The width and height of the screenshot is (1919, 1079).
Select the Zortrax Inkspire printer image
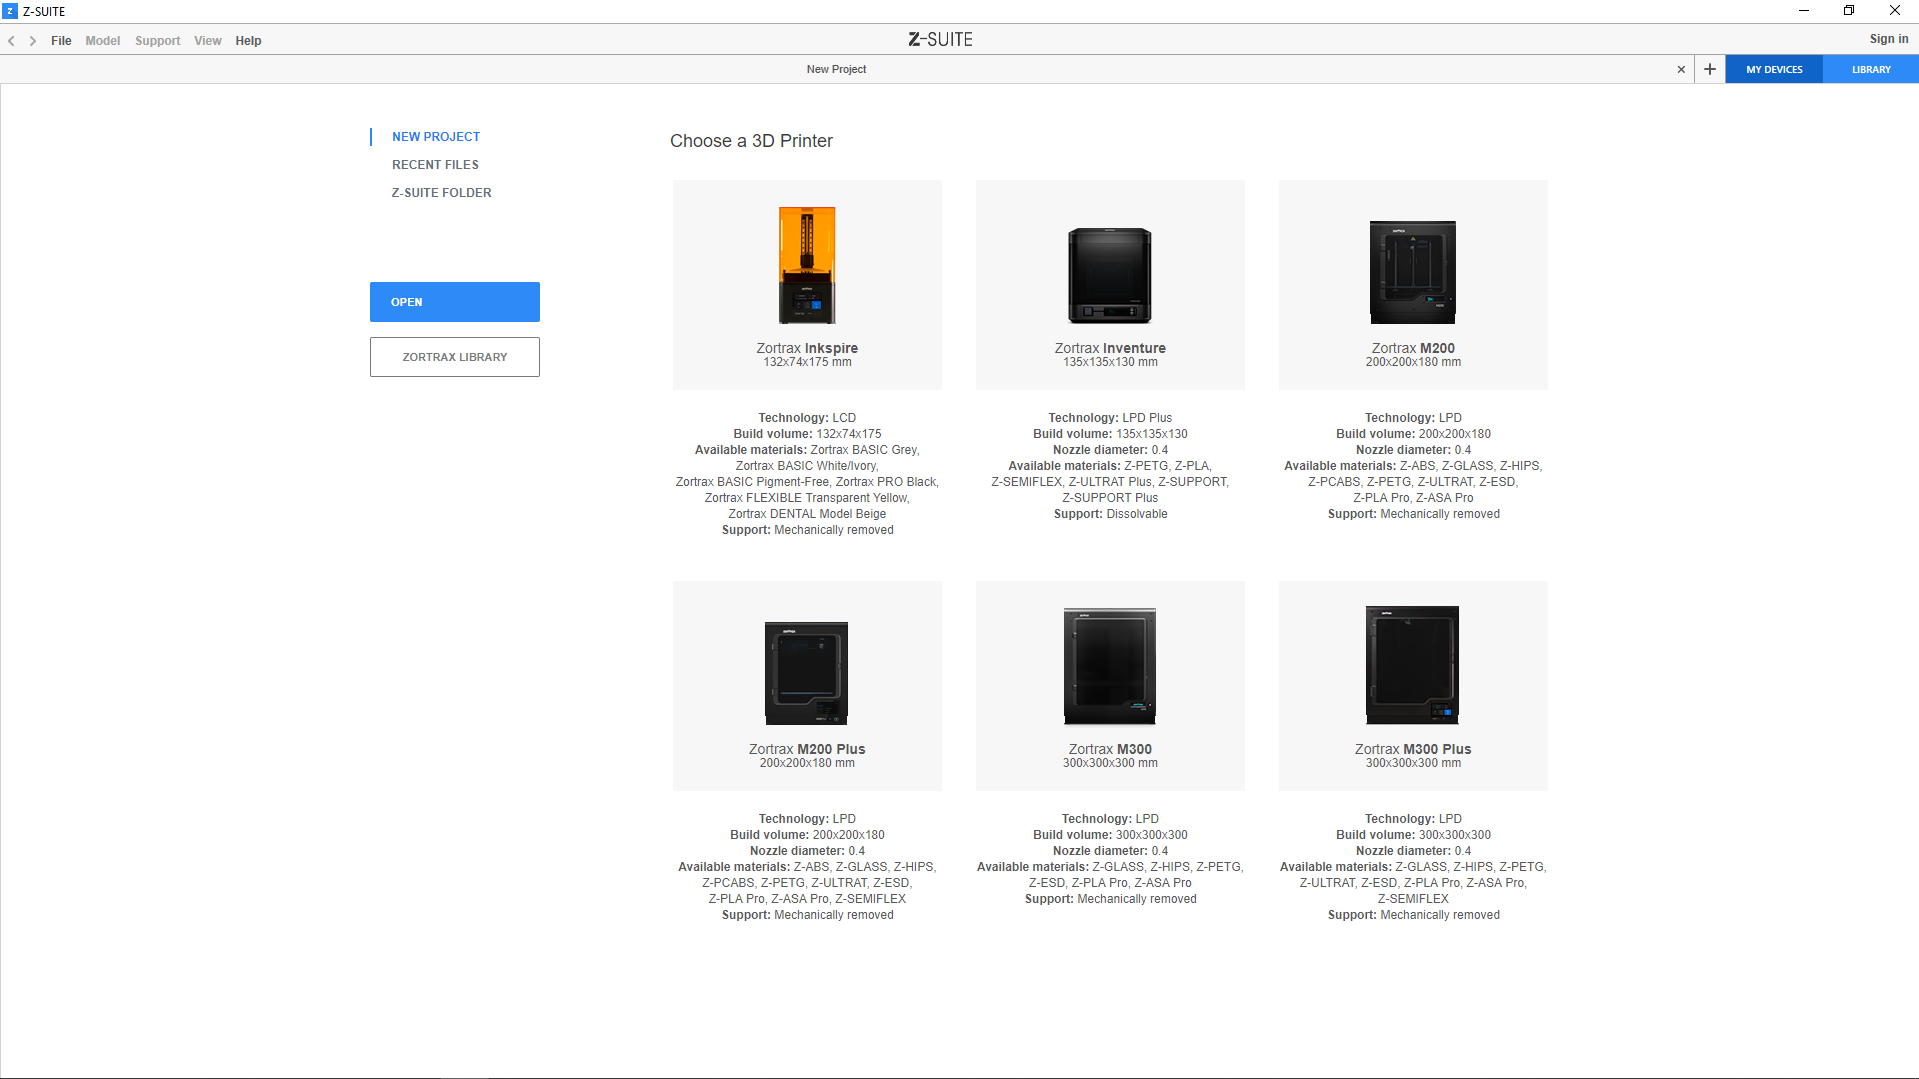(x=807, y=265)
